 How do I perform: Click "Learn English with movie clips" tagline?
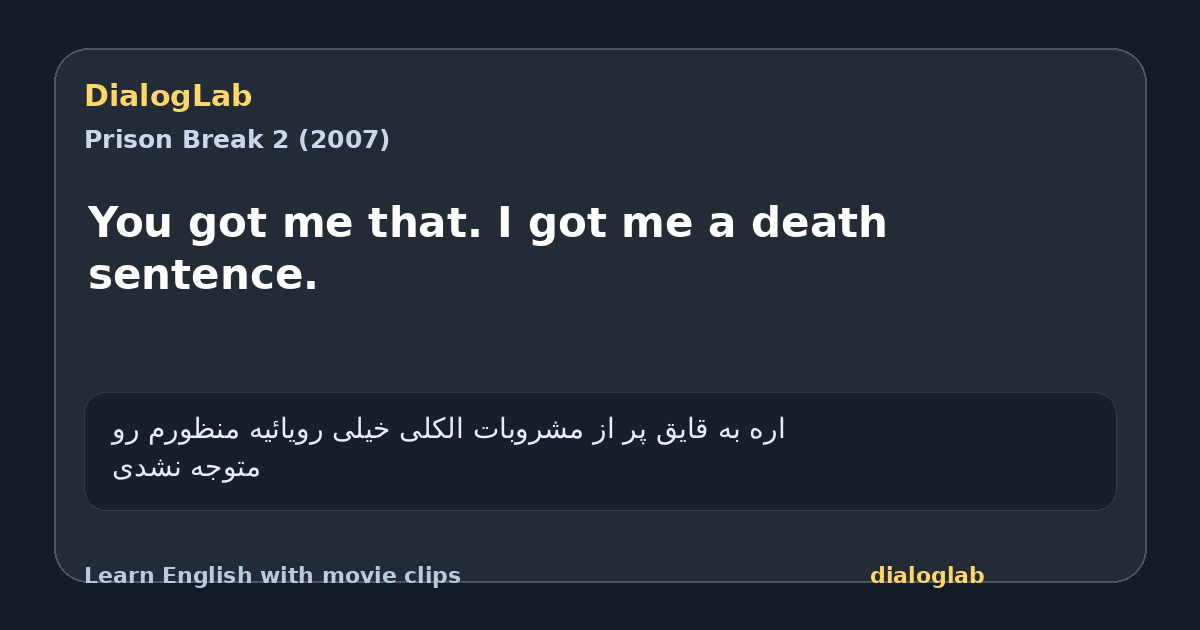tap(272, 576)
